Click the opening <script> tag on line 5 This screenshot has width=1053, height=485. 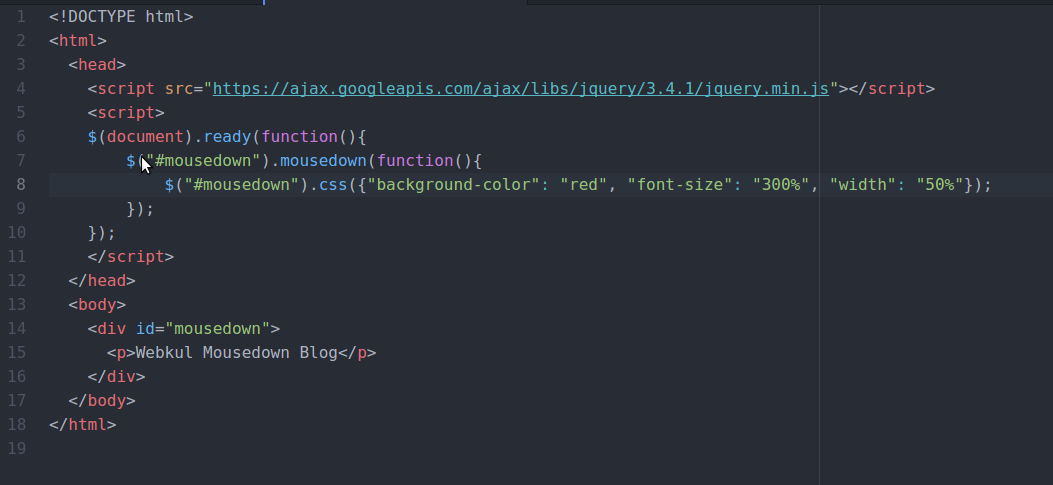click(126, 113)
